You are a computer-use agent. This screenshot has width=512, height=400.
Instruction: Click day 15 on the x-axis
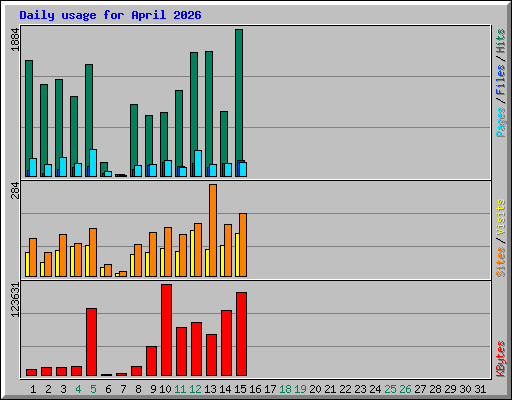[x=240, y=389]
